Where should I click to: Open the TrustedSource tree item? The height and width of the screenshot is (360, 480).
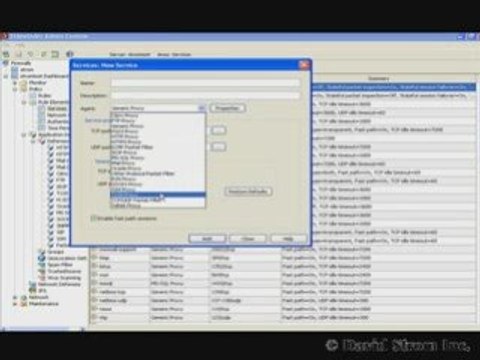(x=64, y=271)
